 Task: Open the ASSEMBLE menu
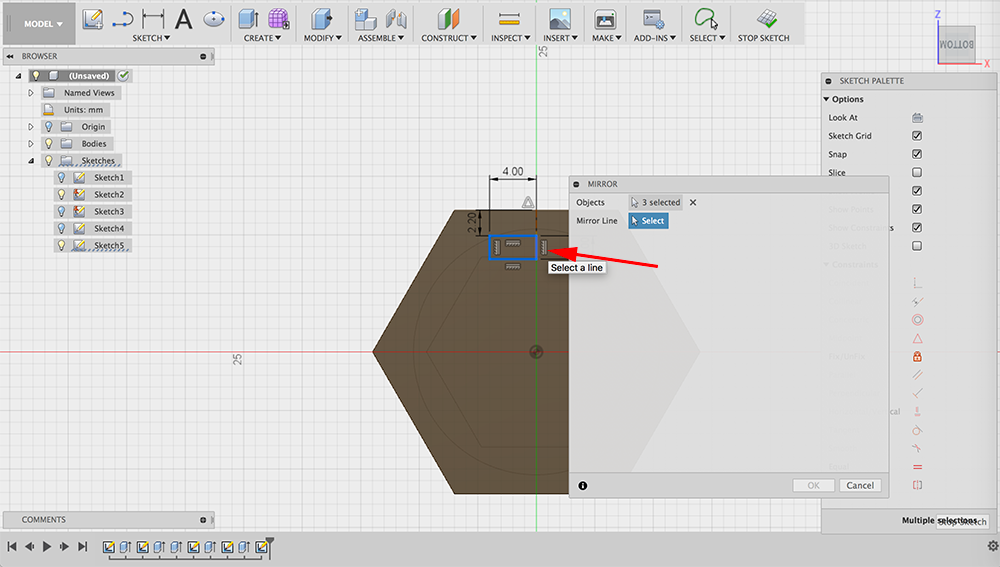pos(381,38)
